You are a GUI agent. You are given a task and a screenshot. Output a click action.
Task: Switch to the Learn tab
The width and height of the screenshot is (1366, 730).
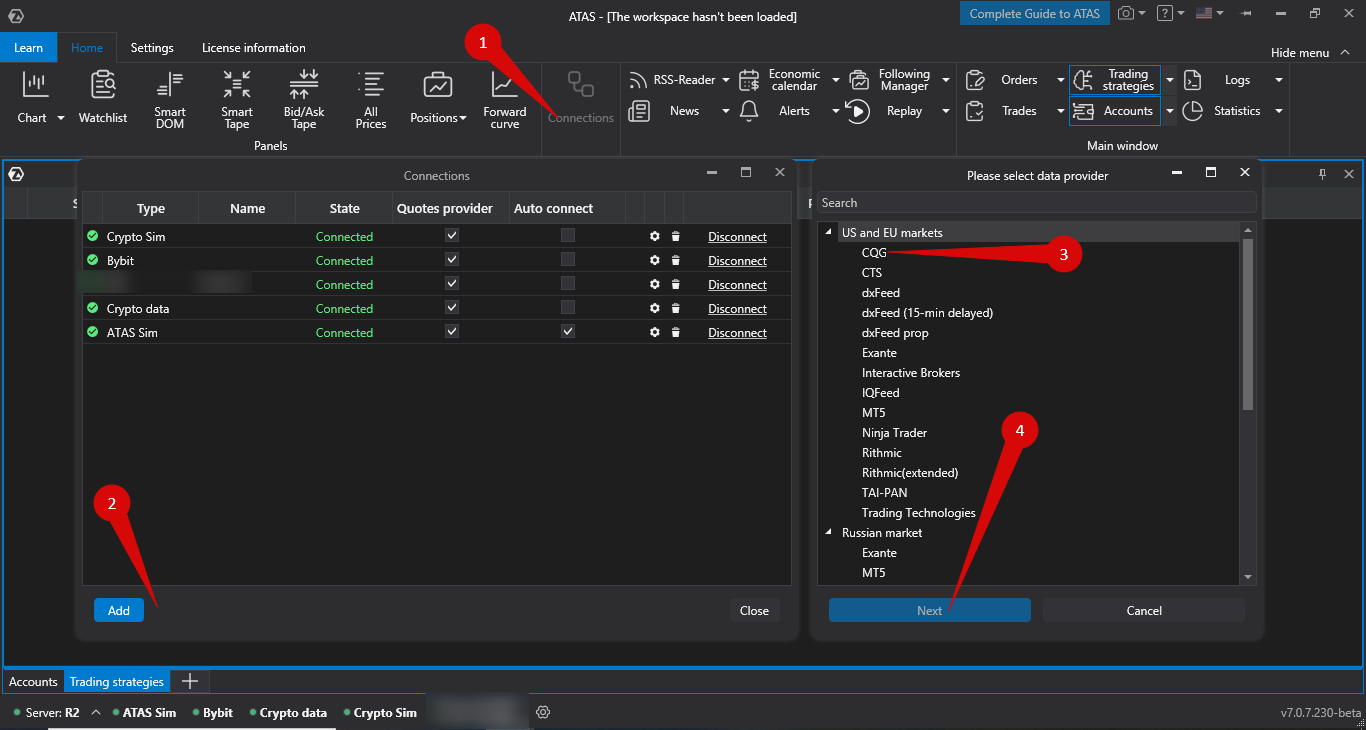click(x=29, y=48)
